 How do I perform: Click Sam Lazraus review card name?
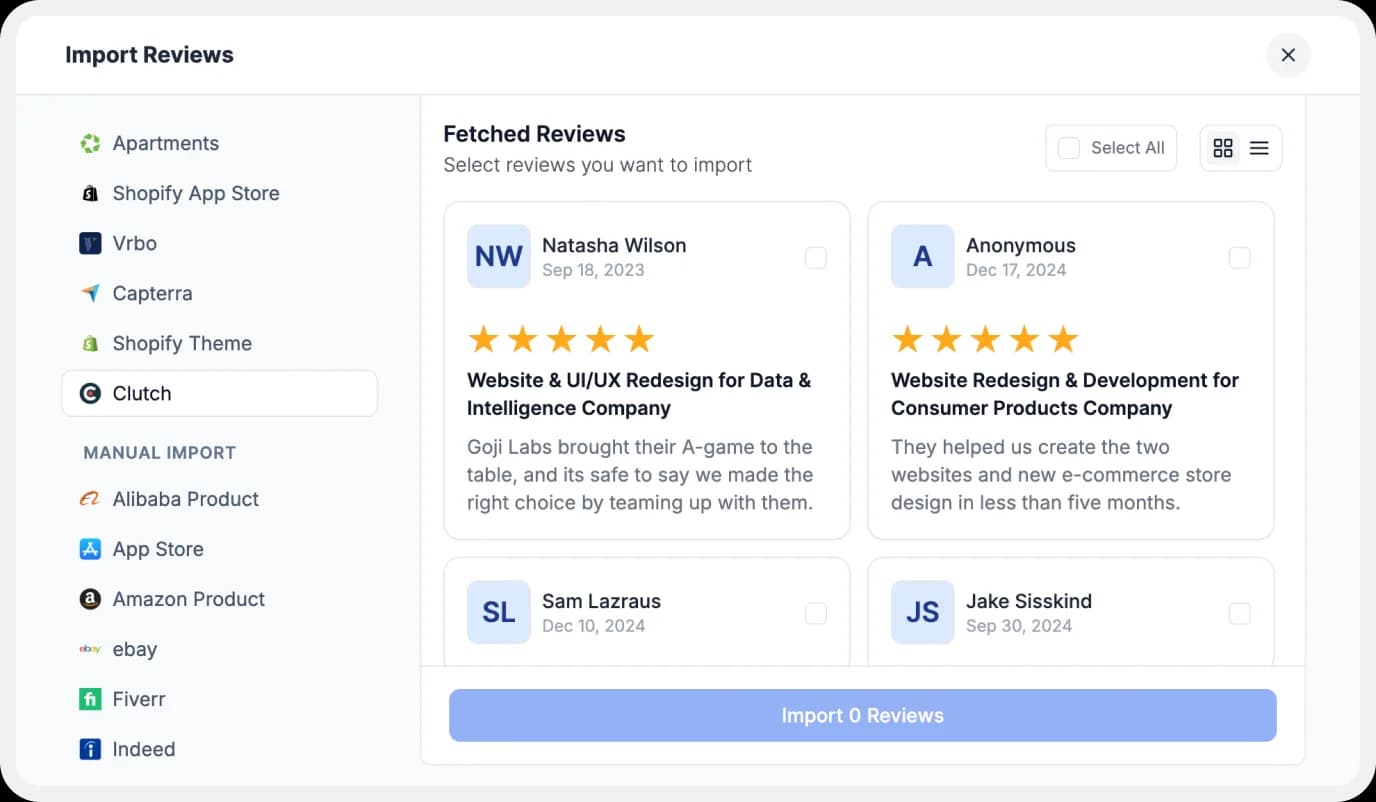coord(601,602)
